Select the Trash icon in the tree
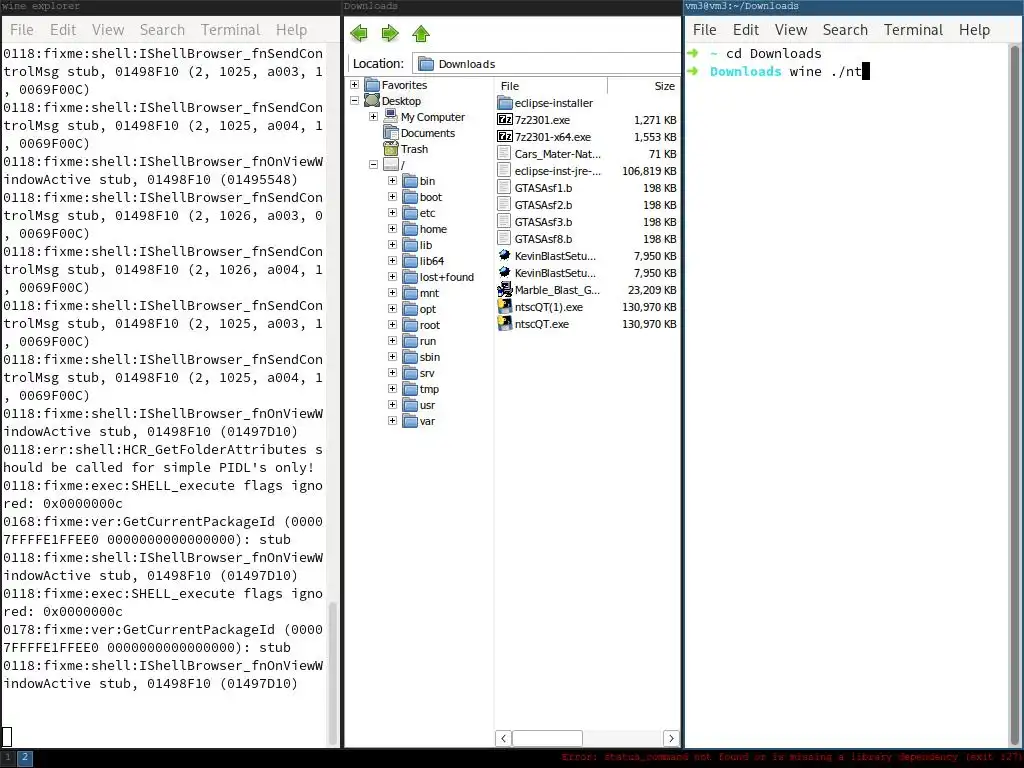This screenshot has width=1024, height=768. pos(391,149)
